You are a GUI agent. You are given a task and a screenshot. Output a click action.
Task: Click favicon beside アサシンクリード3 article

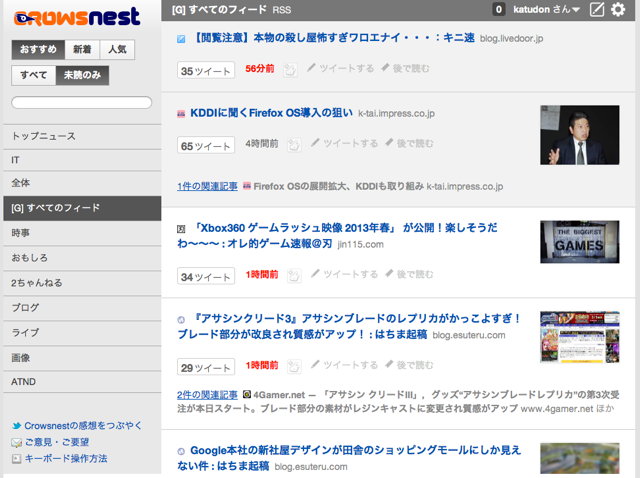pyautogui.click(x=181, y=320)
